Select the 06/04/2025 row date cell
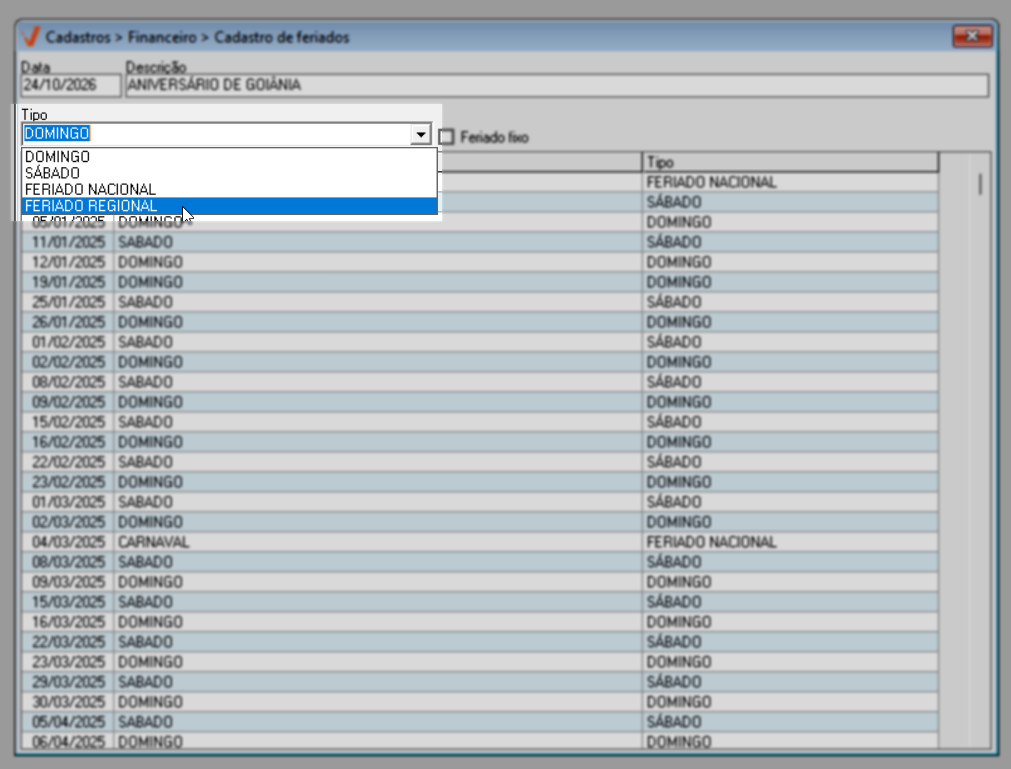 click(x=68, y=742)
